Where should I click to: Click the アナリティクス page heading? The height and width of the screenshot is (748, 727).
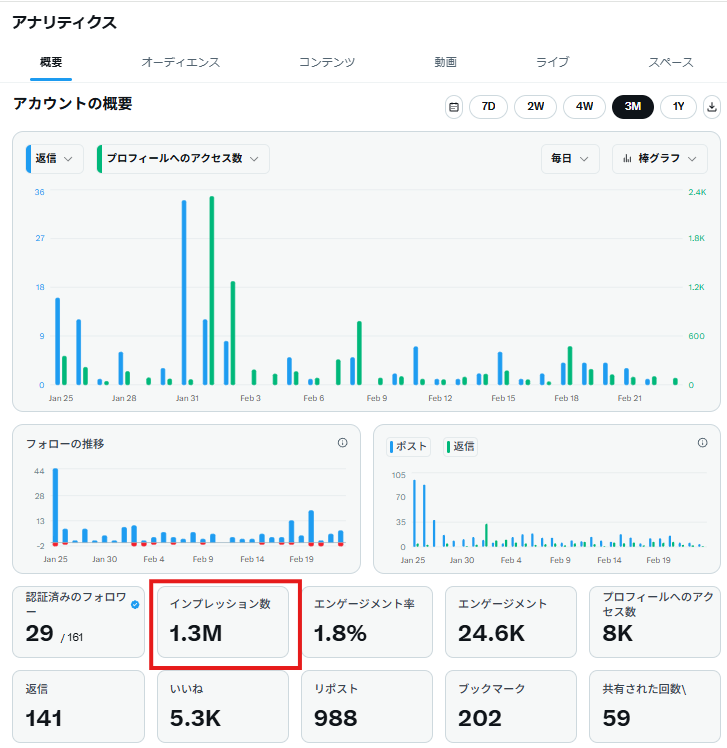coord(64,22)
